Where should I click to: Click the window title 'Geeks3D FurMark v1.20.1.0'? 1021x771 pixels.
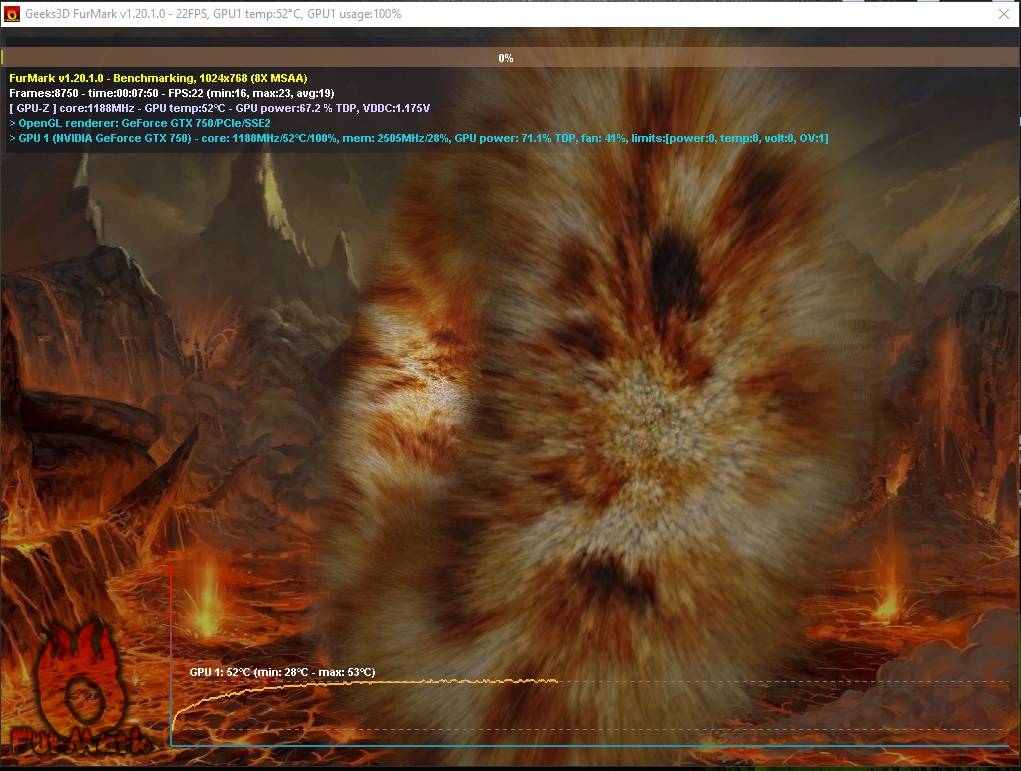point(213,14)
